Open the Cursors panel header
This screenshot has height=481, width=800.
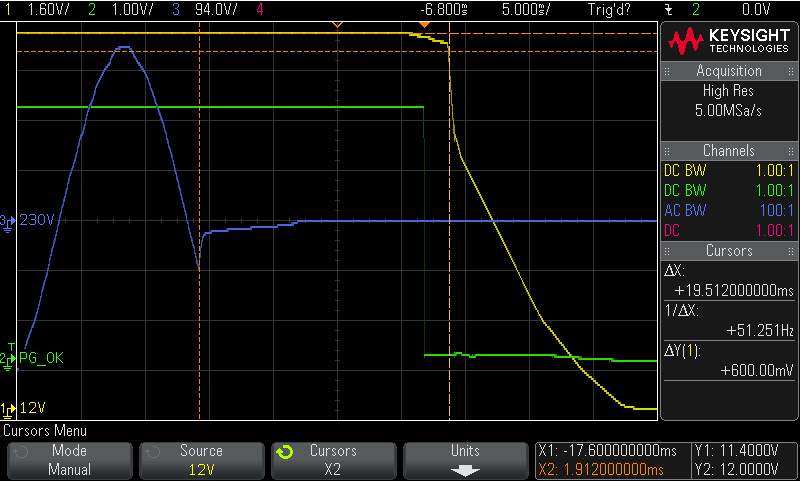[x=729, y=251]
